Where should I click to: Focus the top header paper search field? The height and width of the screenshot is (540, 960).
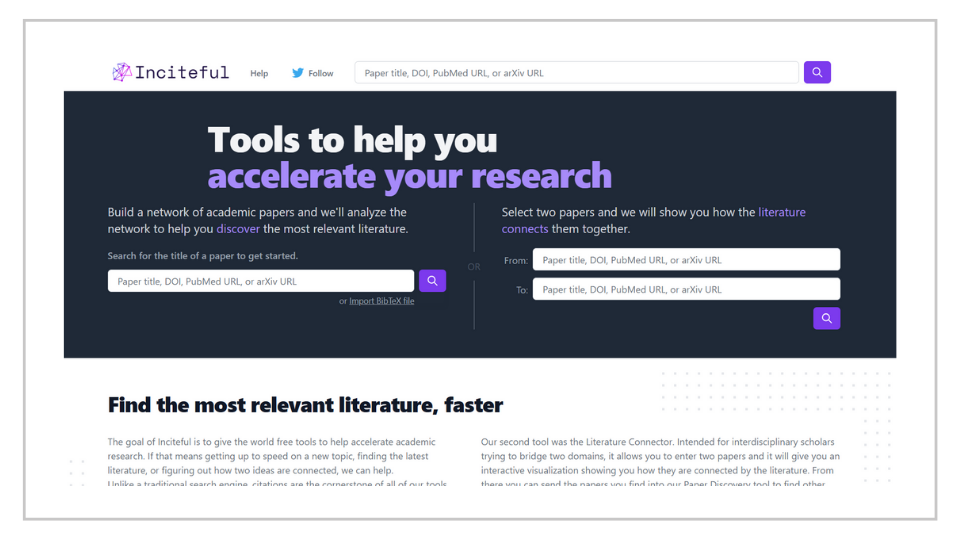(576, 72)
